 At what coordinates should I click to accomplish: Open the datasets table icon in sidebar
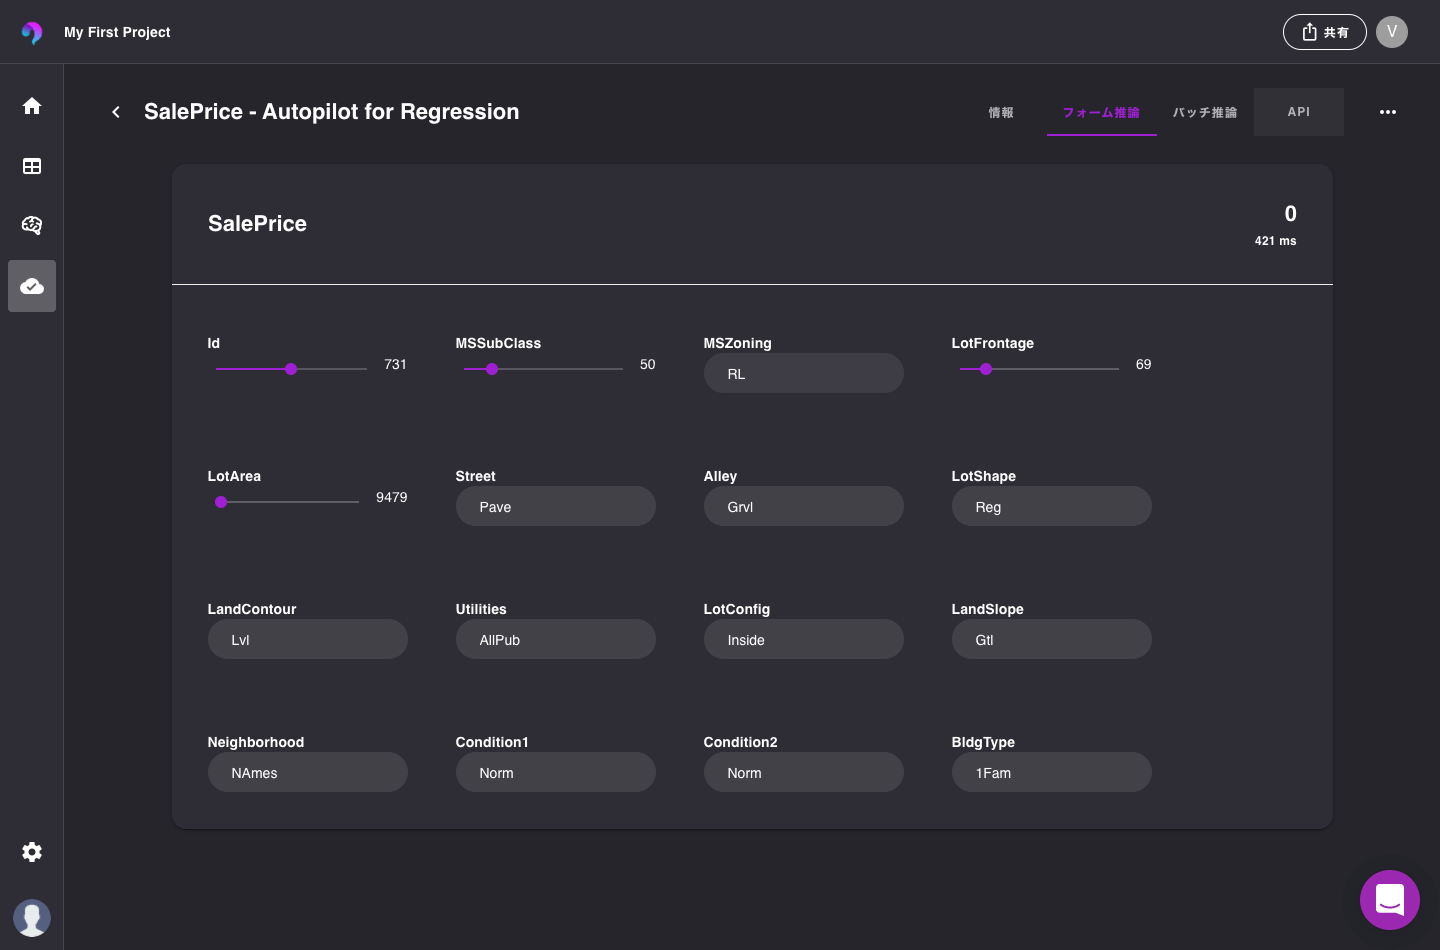pyautogui.click(x=32, y=166)
